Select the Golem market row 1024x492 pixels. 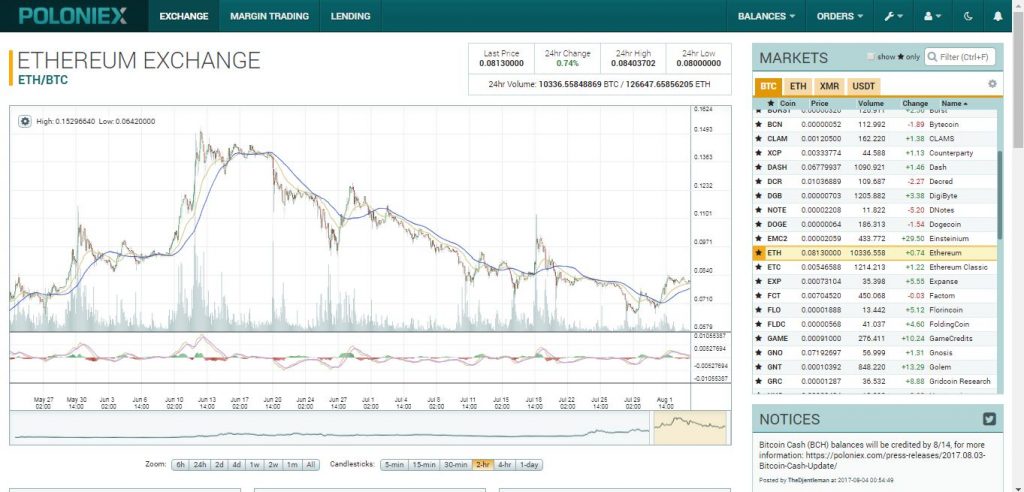pyautogui.click(x=875, y=367)
